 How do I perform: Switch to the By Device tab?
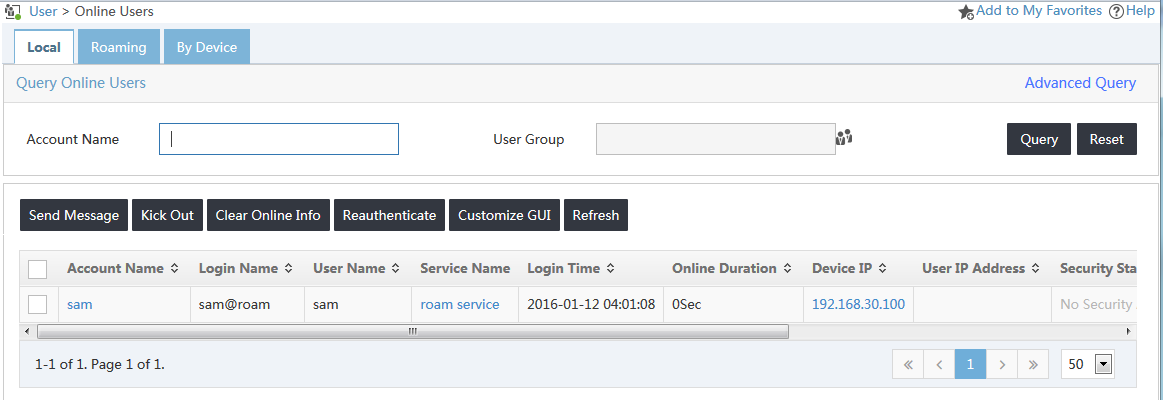click(207, 47)
